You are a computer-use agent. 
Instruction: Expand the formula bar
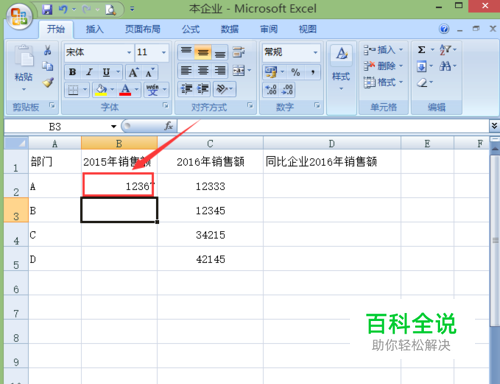point(494,126)
